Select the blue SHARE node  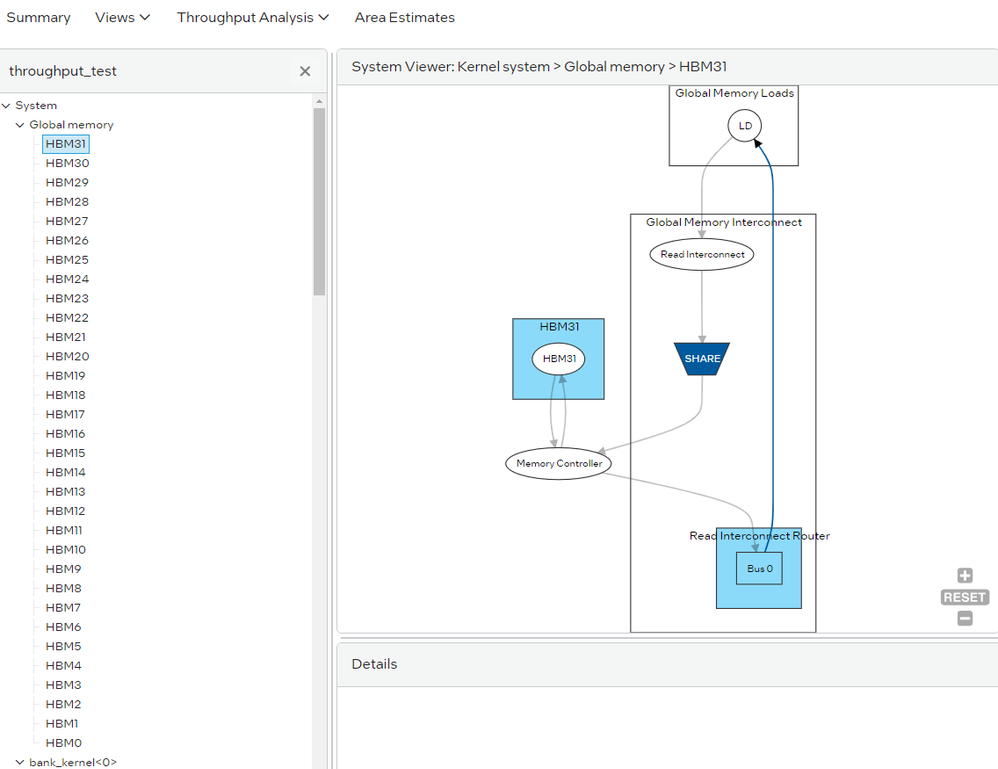tap(702, 359)
